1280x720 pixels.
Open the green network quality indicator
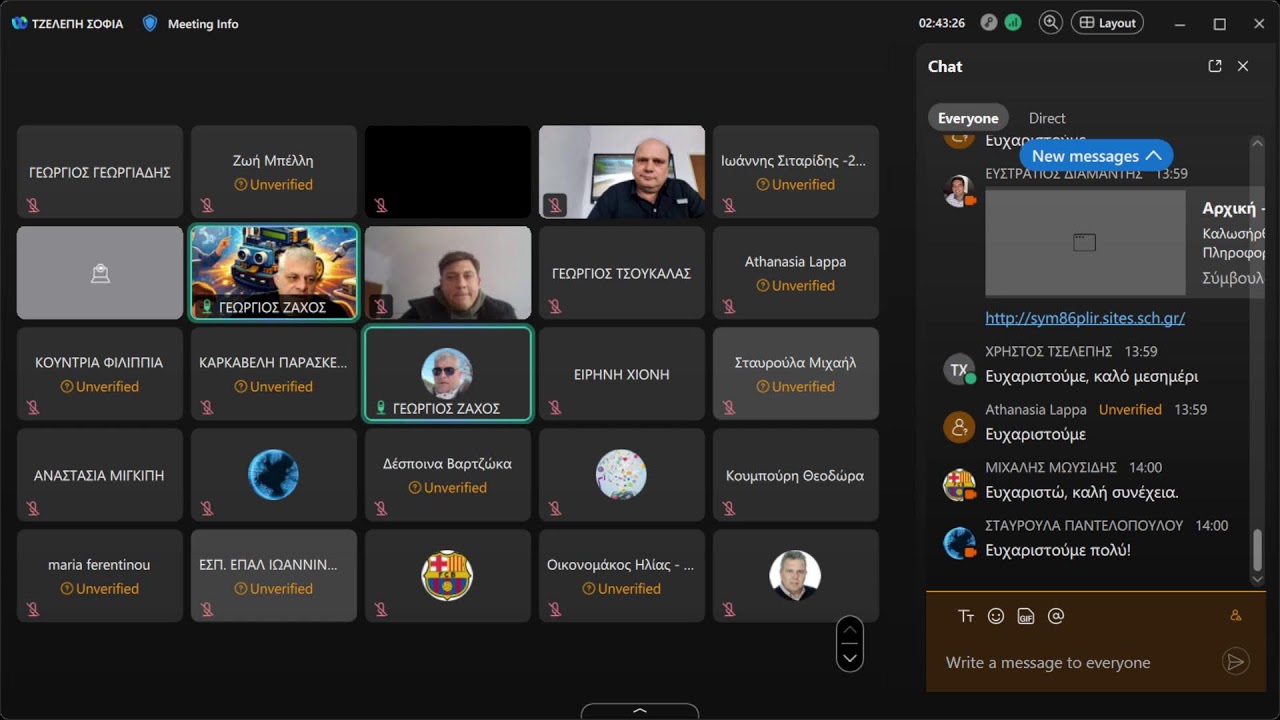[1013, 22]
